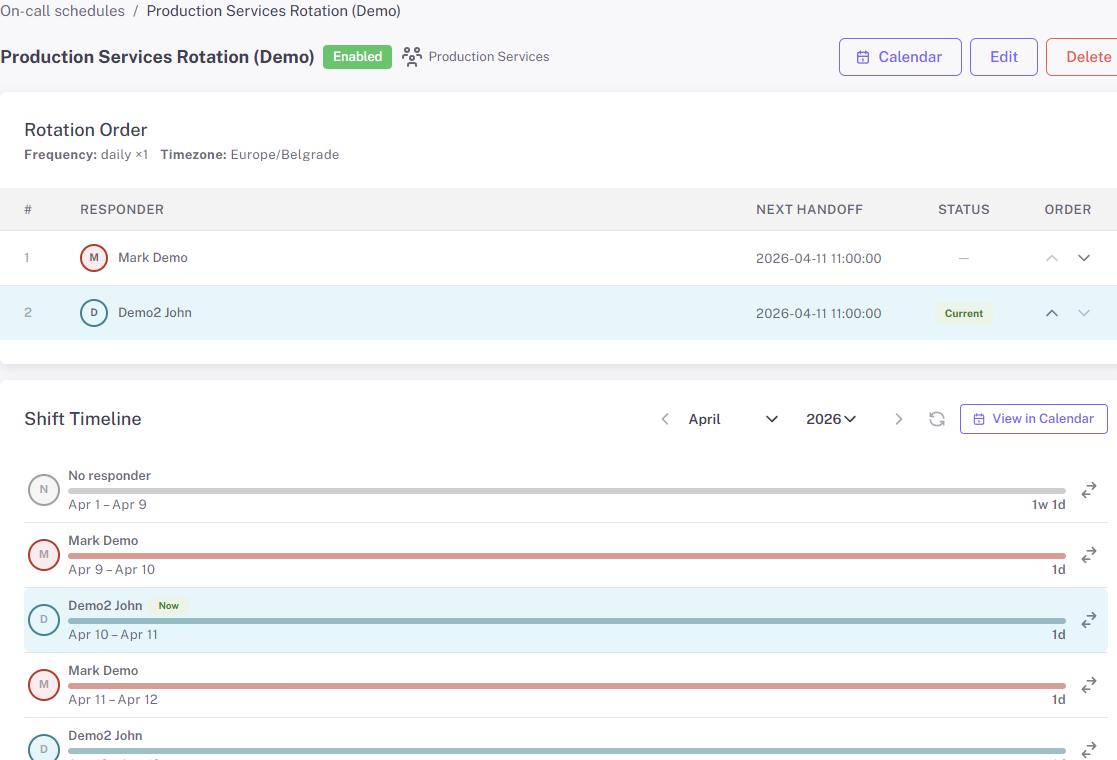This screenshot has width=1117, height=760.
Task: Click View in Calendar
Action: pos(1033,419)
